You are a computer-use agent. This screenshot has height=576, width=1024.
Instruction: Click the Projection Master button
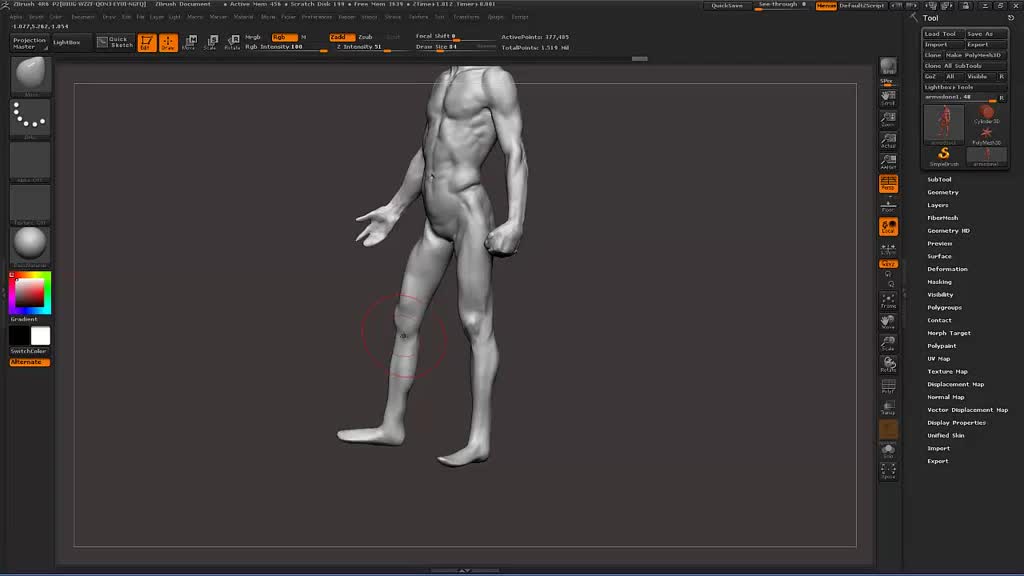[29, 43]
